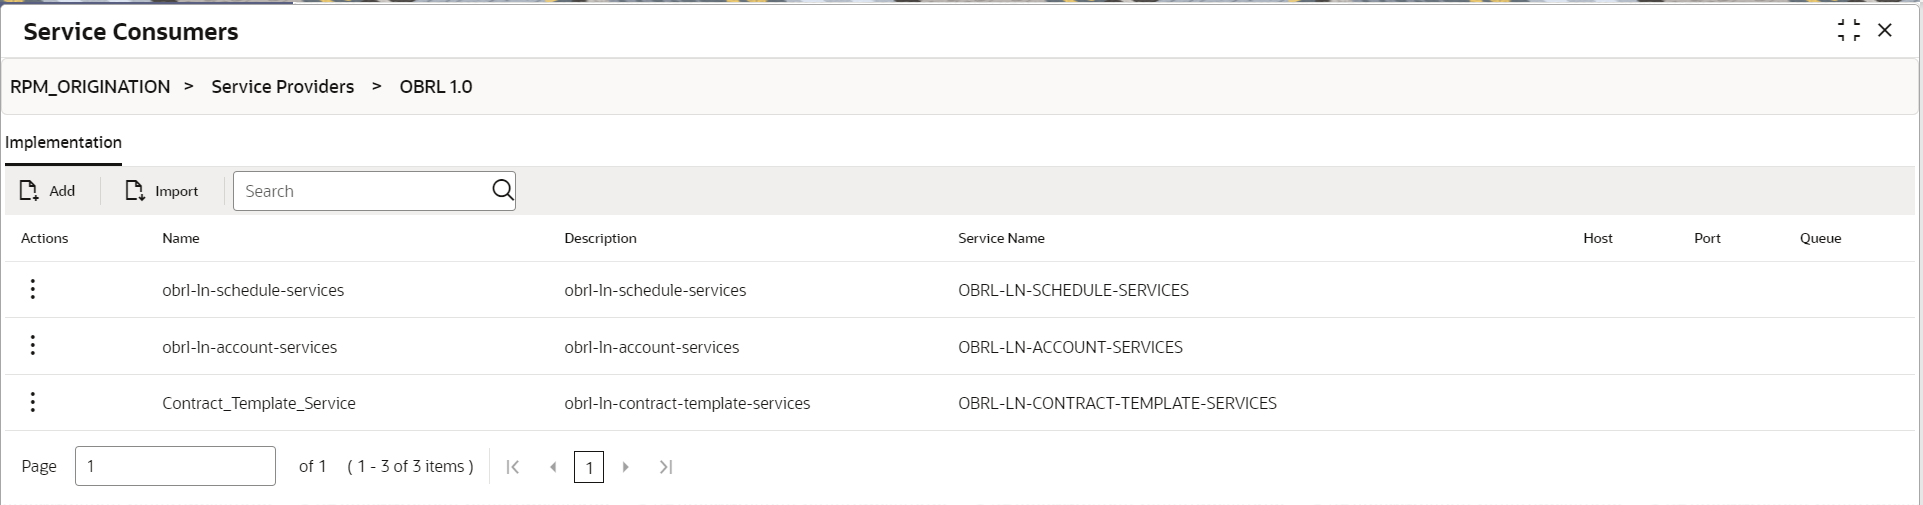Click the search magnifier icon
Screen dimensions: 1923x505
tap(503, 190)
